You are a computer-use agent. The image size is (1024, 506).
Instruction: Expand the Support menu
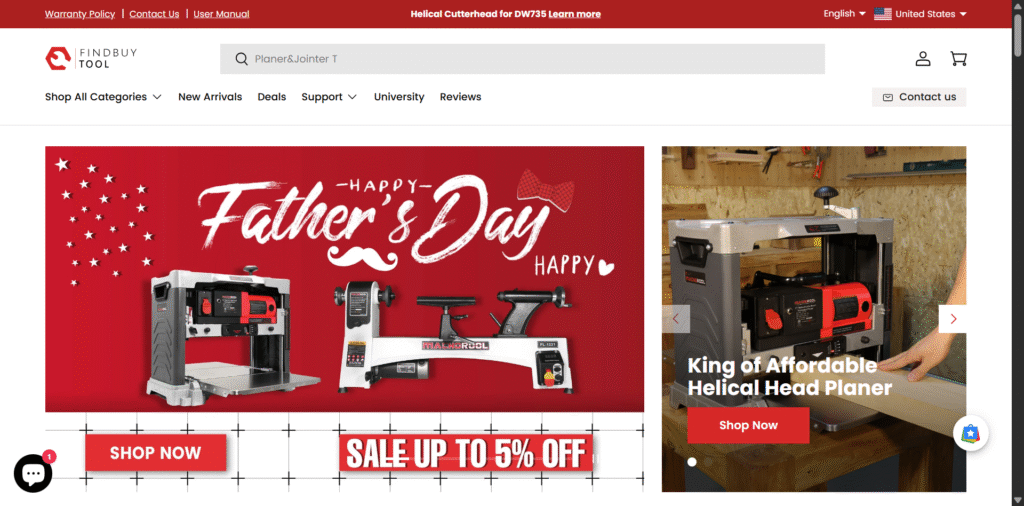[329, 97]
